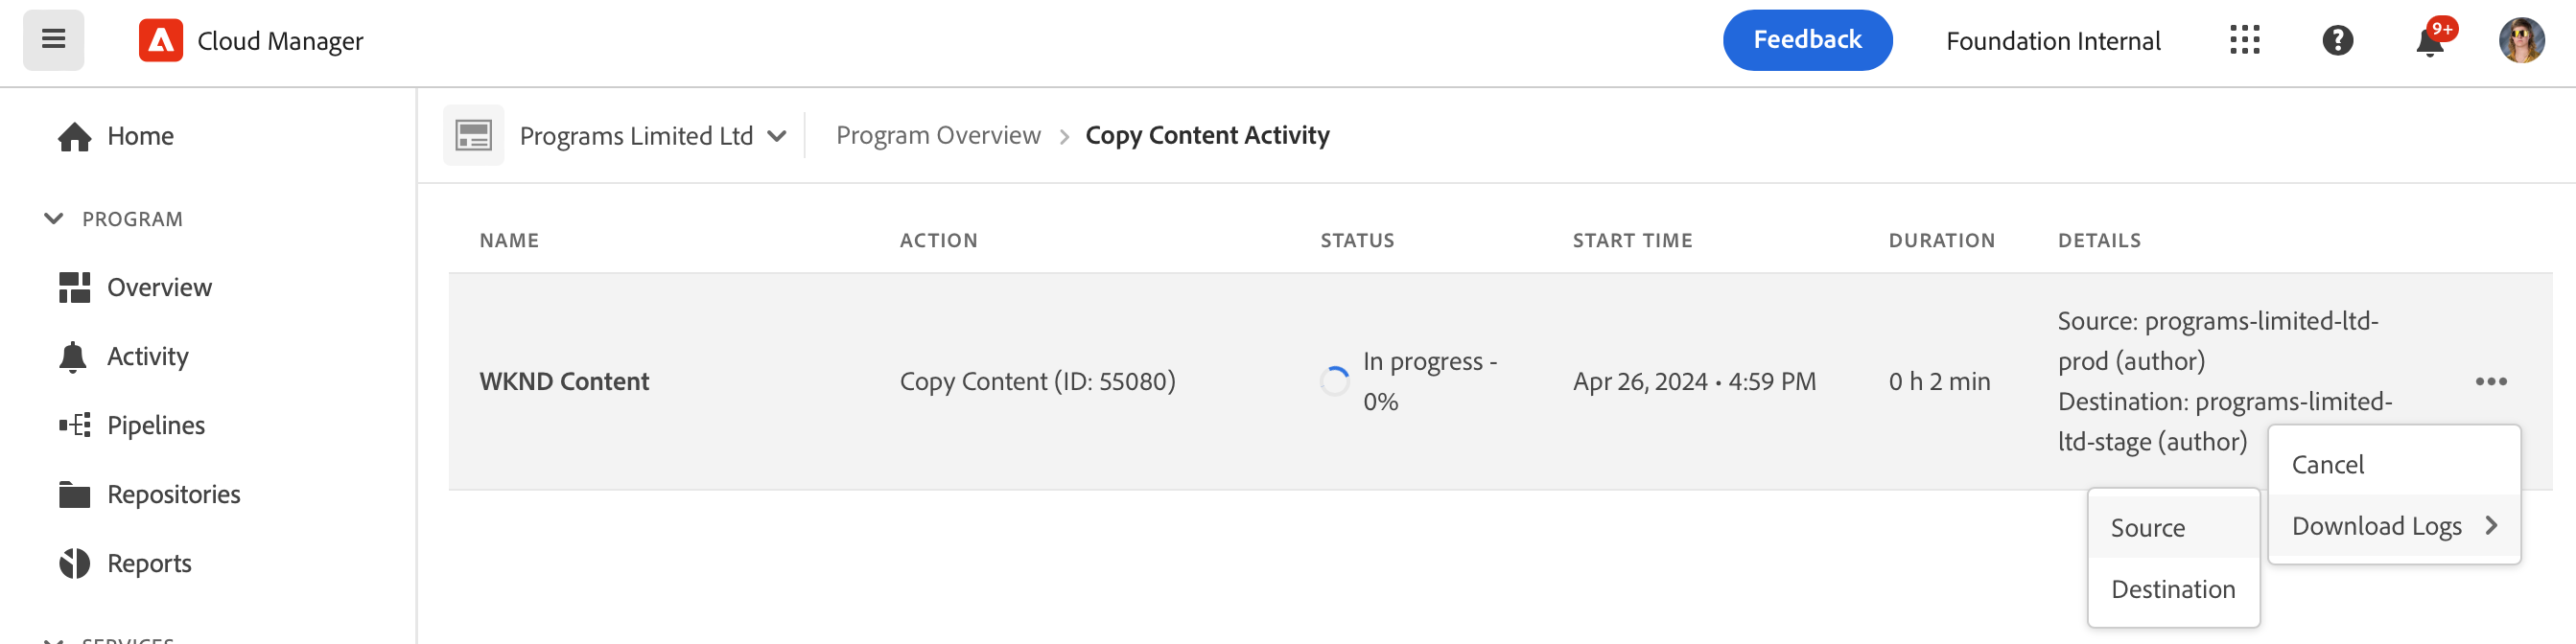Viewport: 2576px width, 644px height.
Task: Open notifications bell with 9+ badge
Action: (2430, 42)
